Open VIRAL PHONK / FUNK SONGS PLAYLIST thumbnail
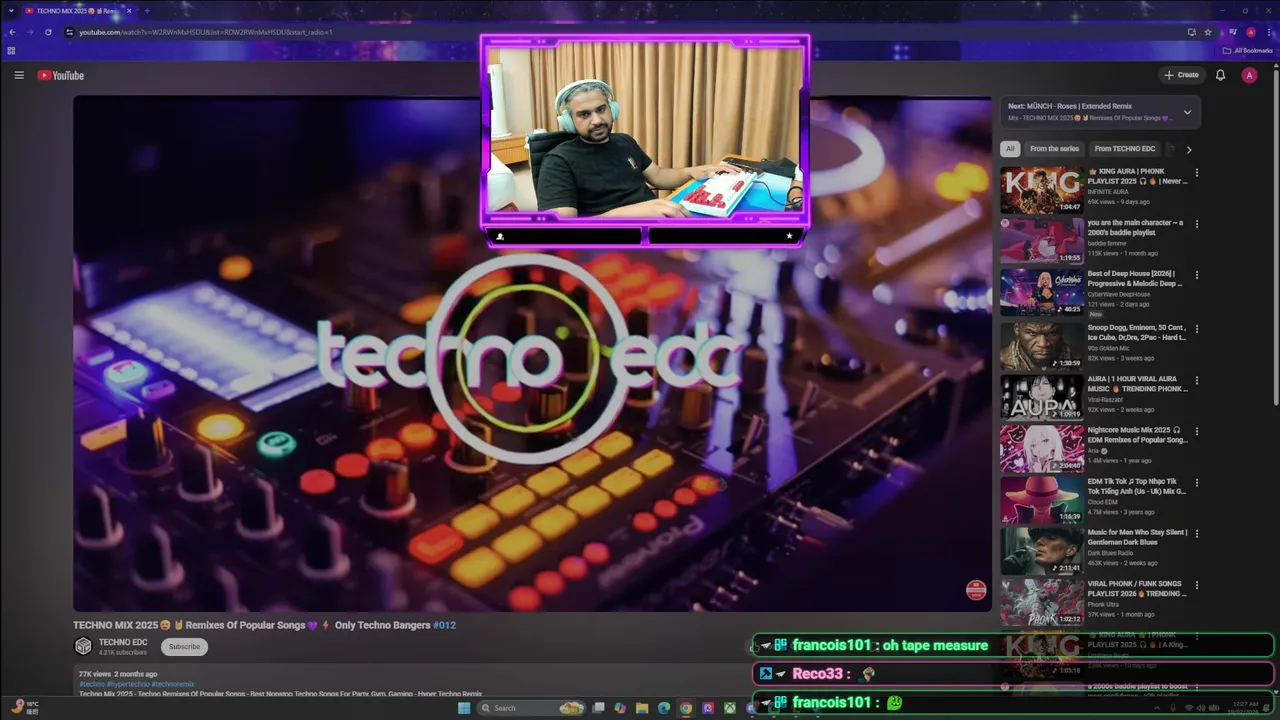 1042,602
